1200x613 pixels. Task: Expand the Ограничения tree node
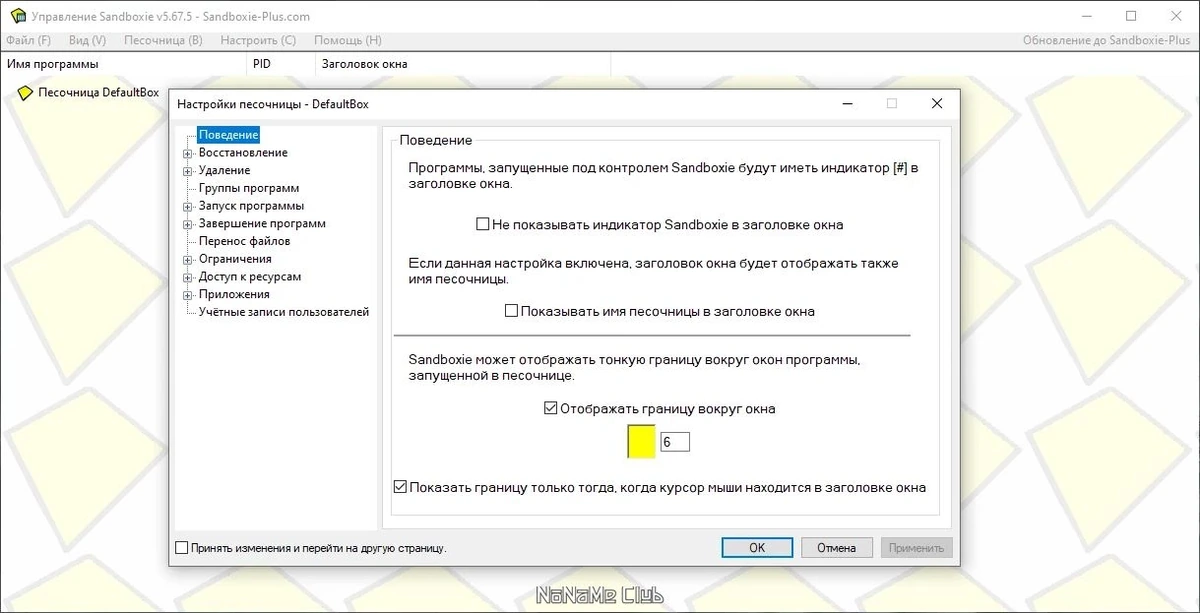187,259
